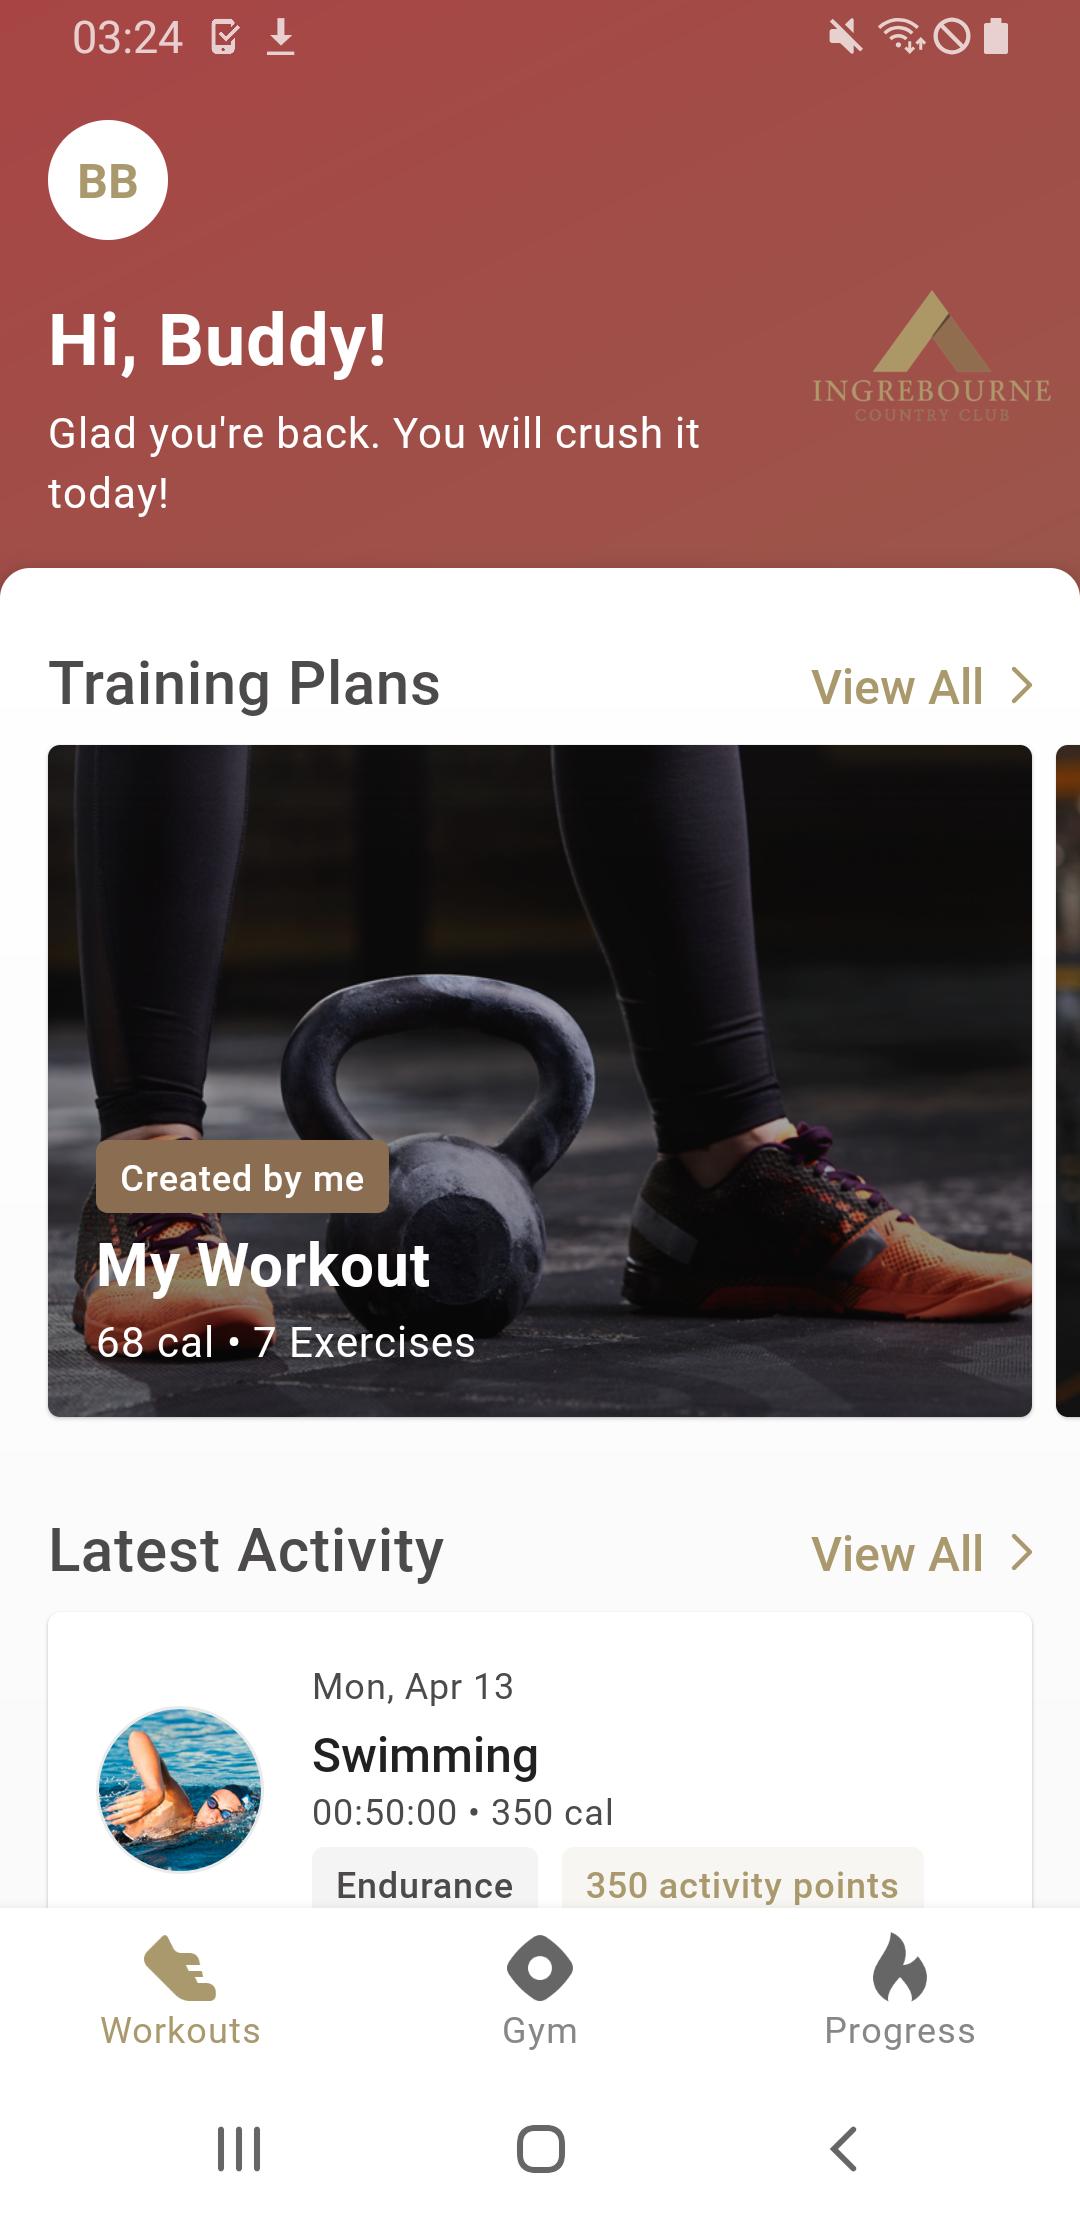Tap the download icon in status bar
This screenshot has height=2220, width=1080.
click(x=281, y=38)
